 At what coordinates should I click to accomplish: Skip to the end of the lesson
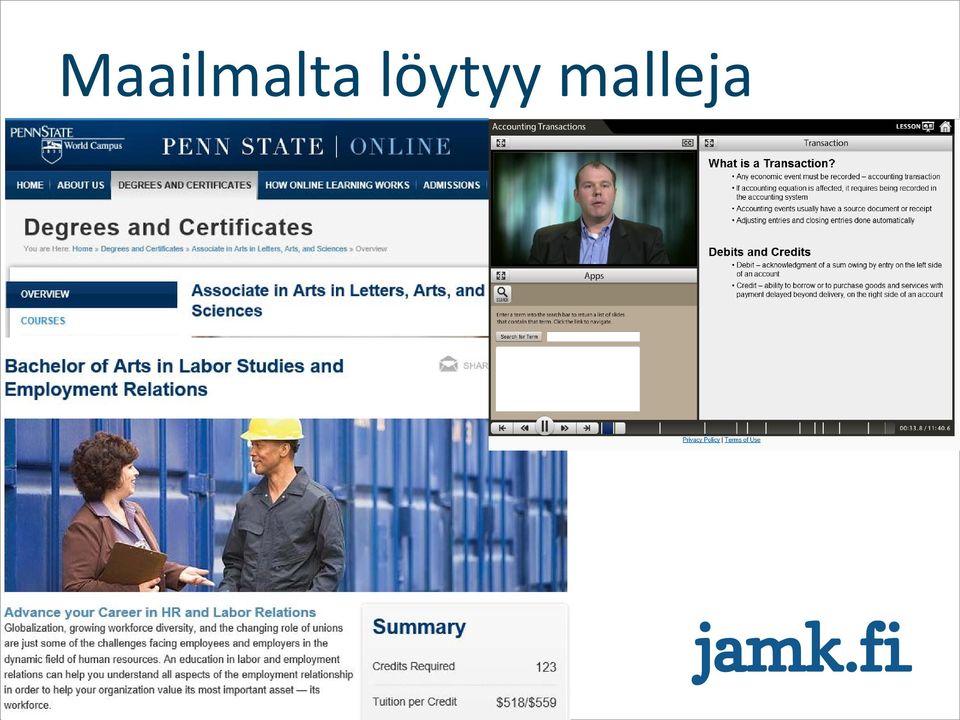click(x=587, y=428)
